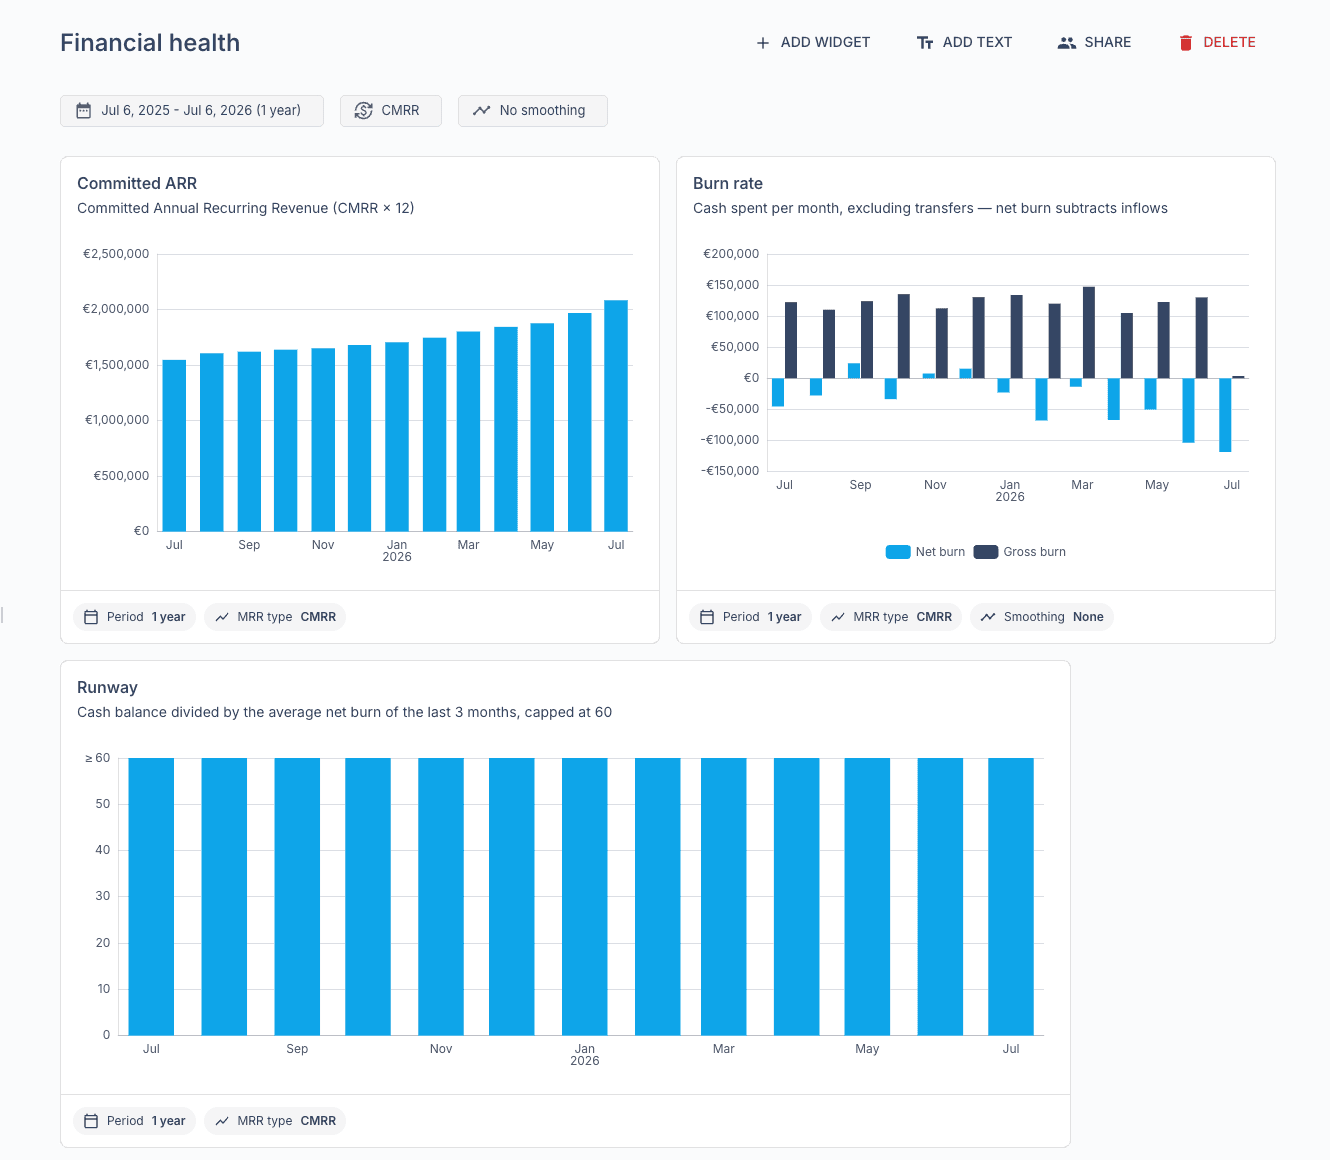Image resolution: width=1330 pixels, height=1160 pixels.
Task: Click the Jan 2026 label in Burn rate chart
Action: point(1010,491)
